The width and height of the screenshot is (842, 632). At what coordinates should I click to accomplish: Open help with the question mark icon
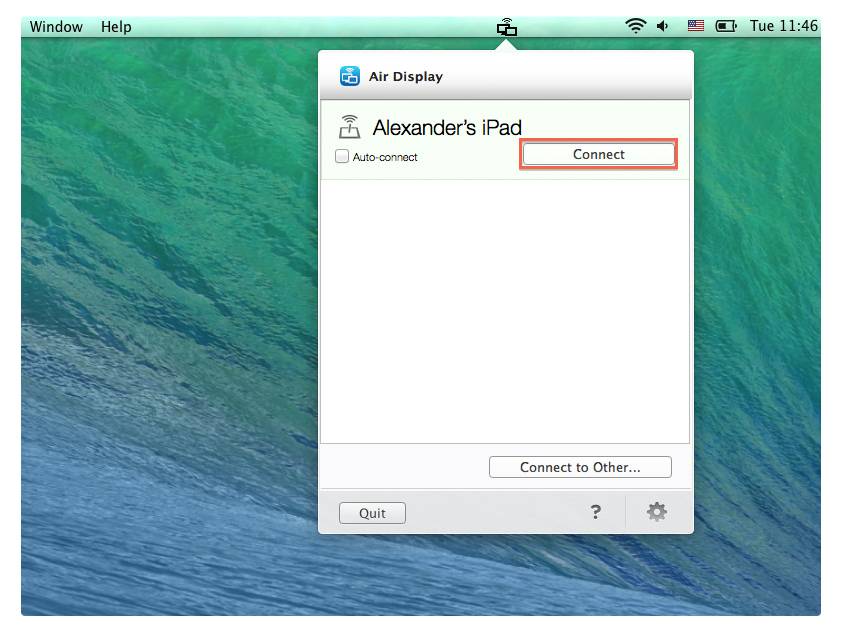pyautogui.click(x=596, y=512)
